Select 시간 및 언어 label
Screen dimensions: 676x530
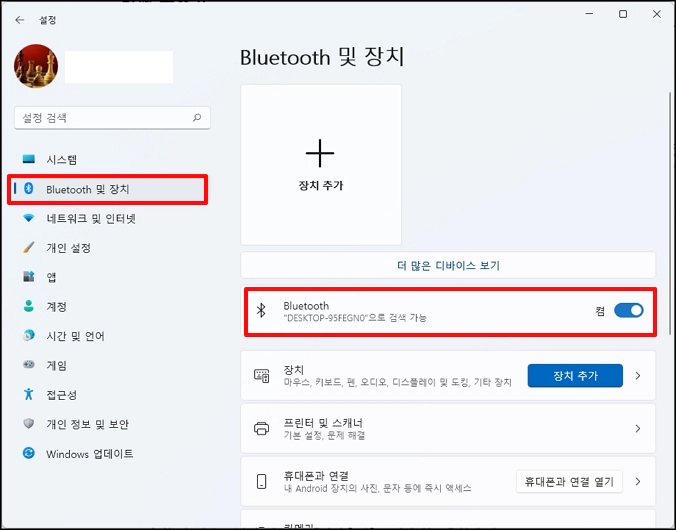[x=75, y=336]
